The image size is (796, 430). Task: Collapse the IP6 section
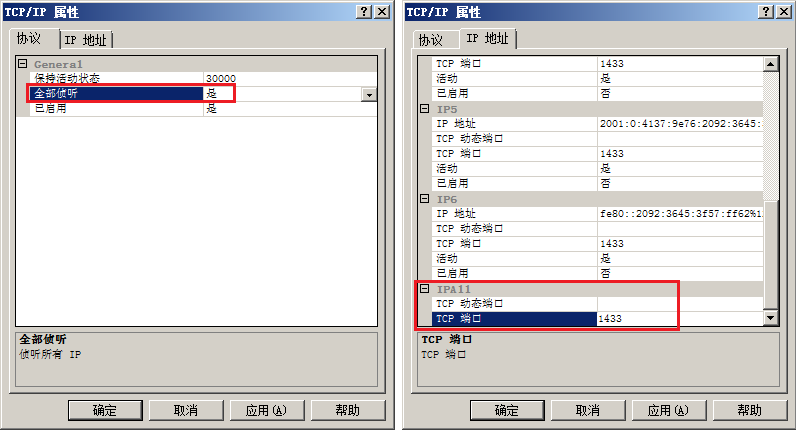tap(424, 199)
